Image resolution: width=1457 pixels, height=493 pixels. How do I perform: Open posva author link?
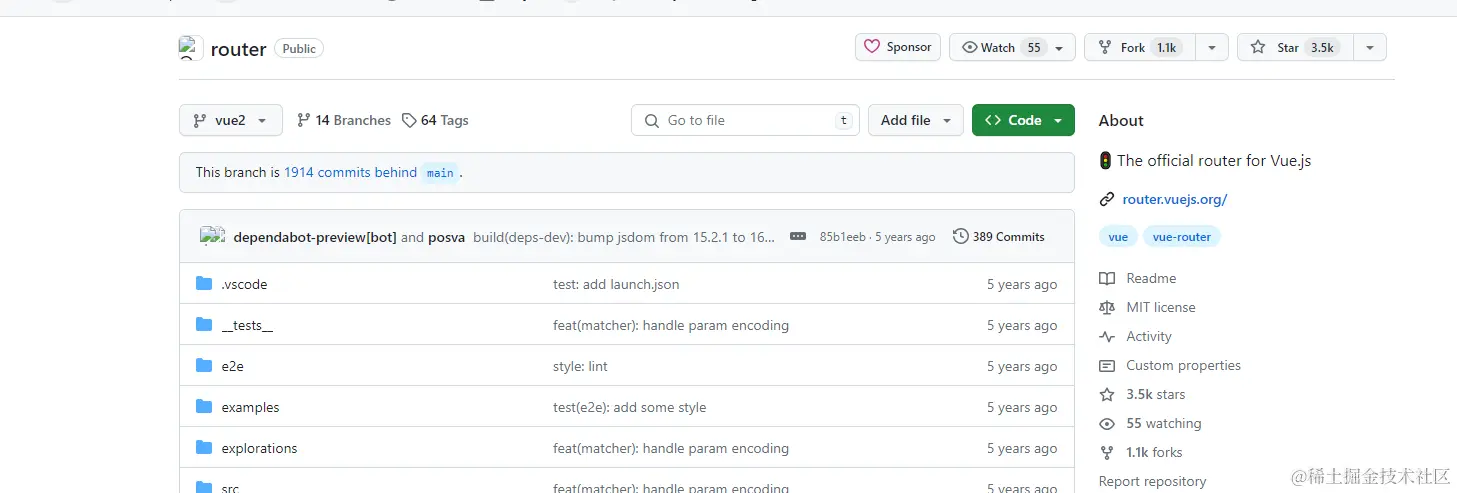(446, 237)
